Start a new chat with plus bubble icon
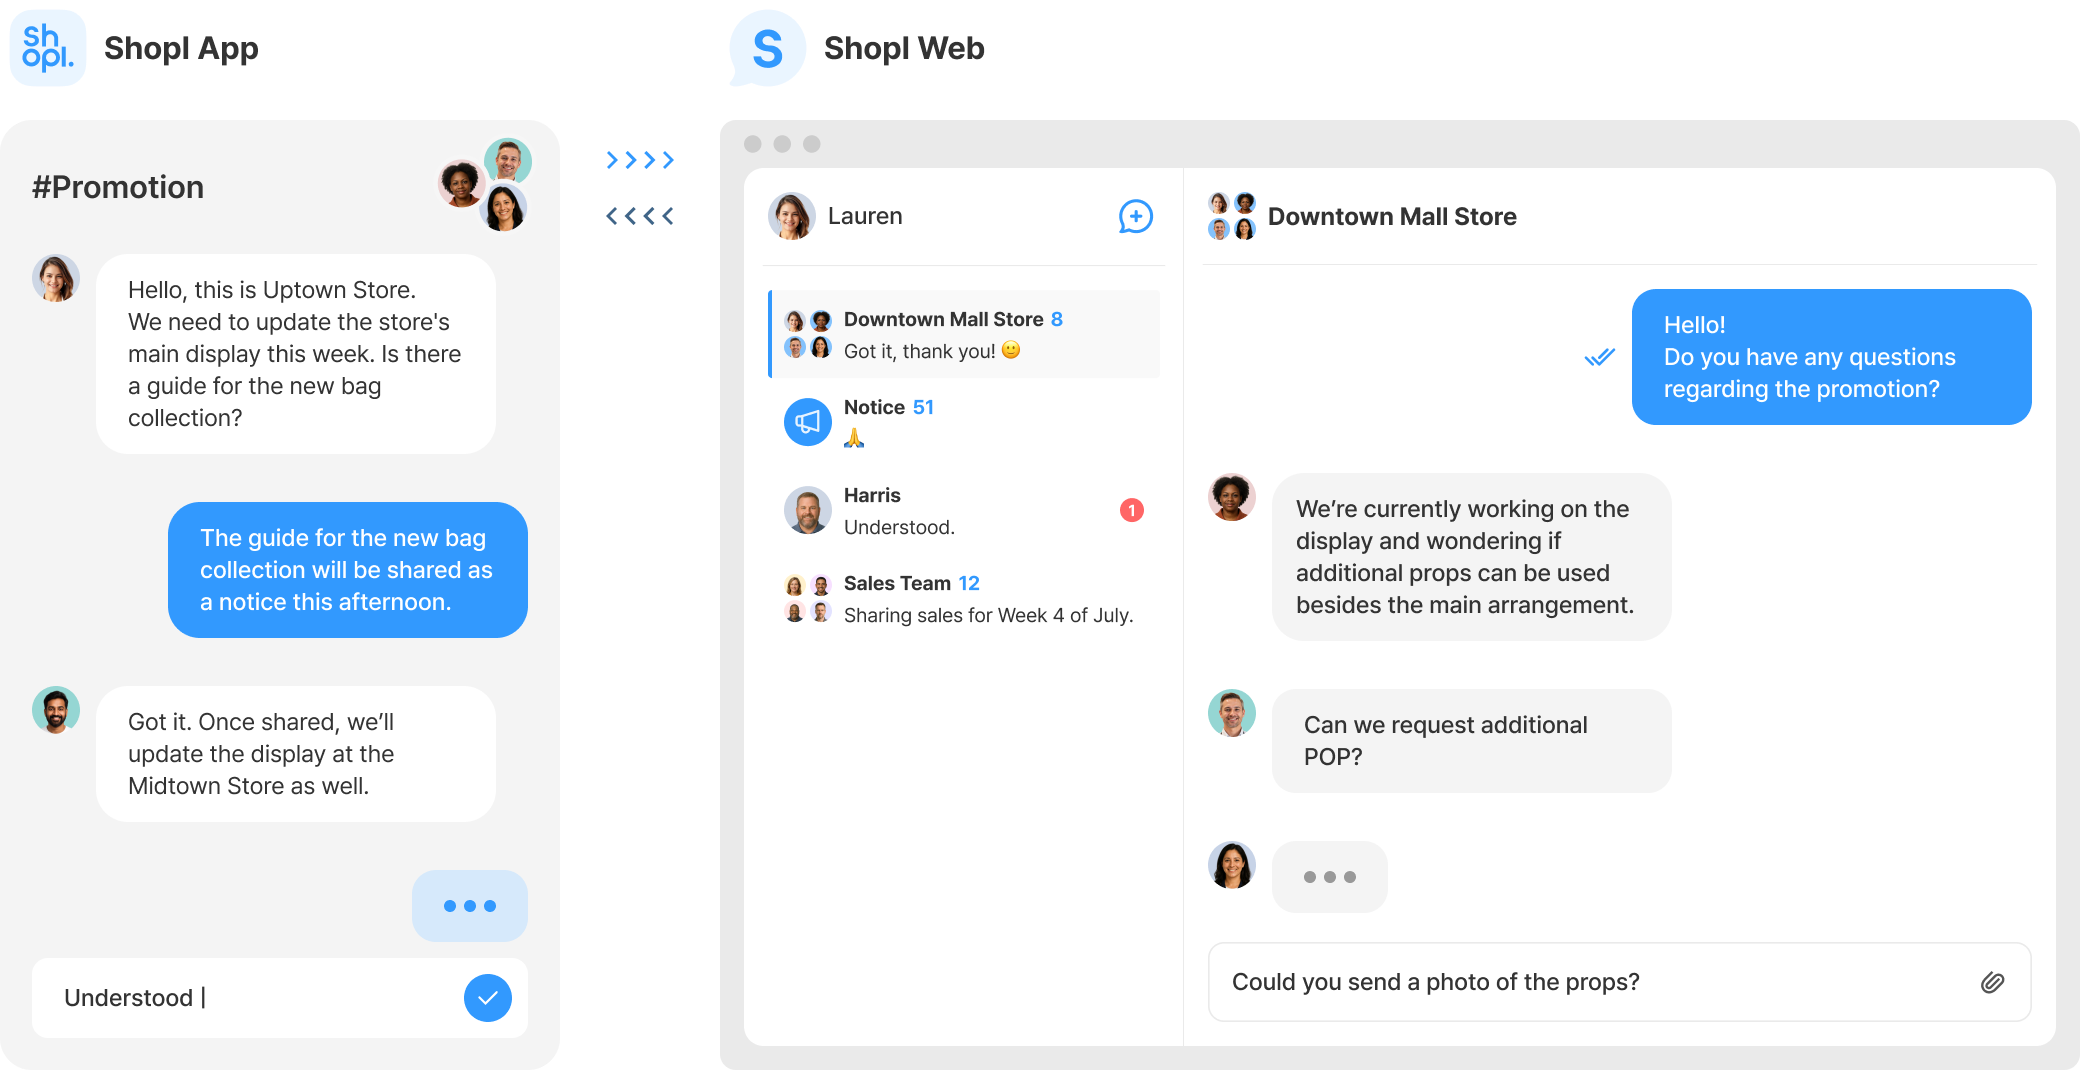 1135,216
